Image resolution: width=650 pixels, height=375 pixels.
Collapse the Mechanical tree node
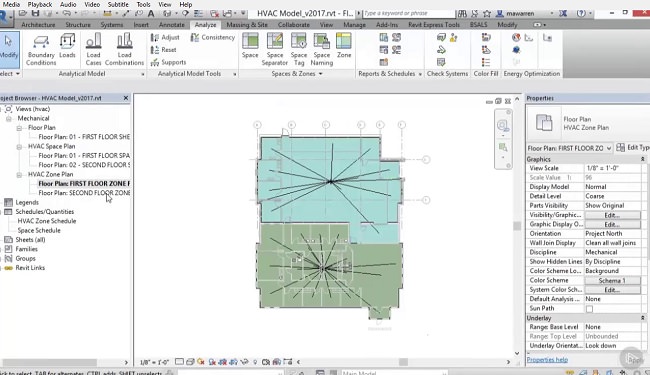pyautogui.click(x=9, y=119)
